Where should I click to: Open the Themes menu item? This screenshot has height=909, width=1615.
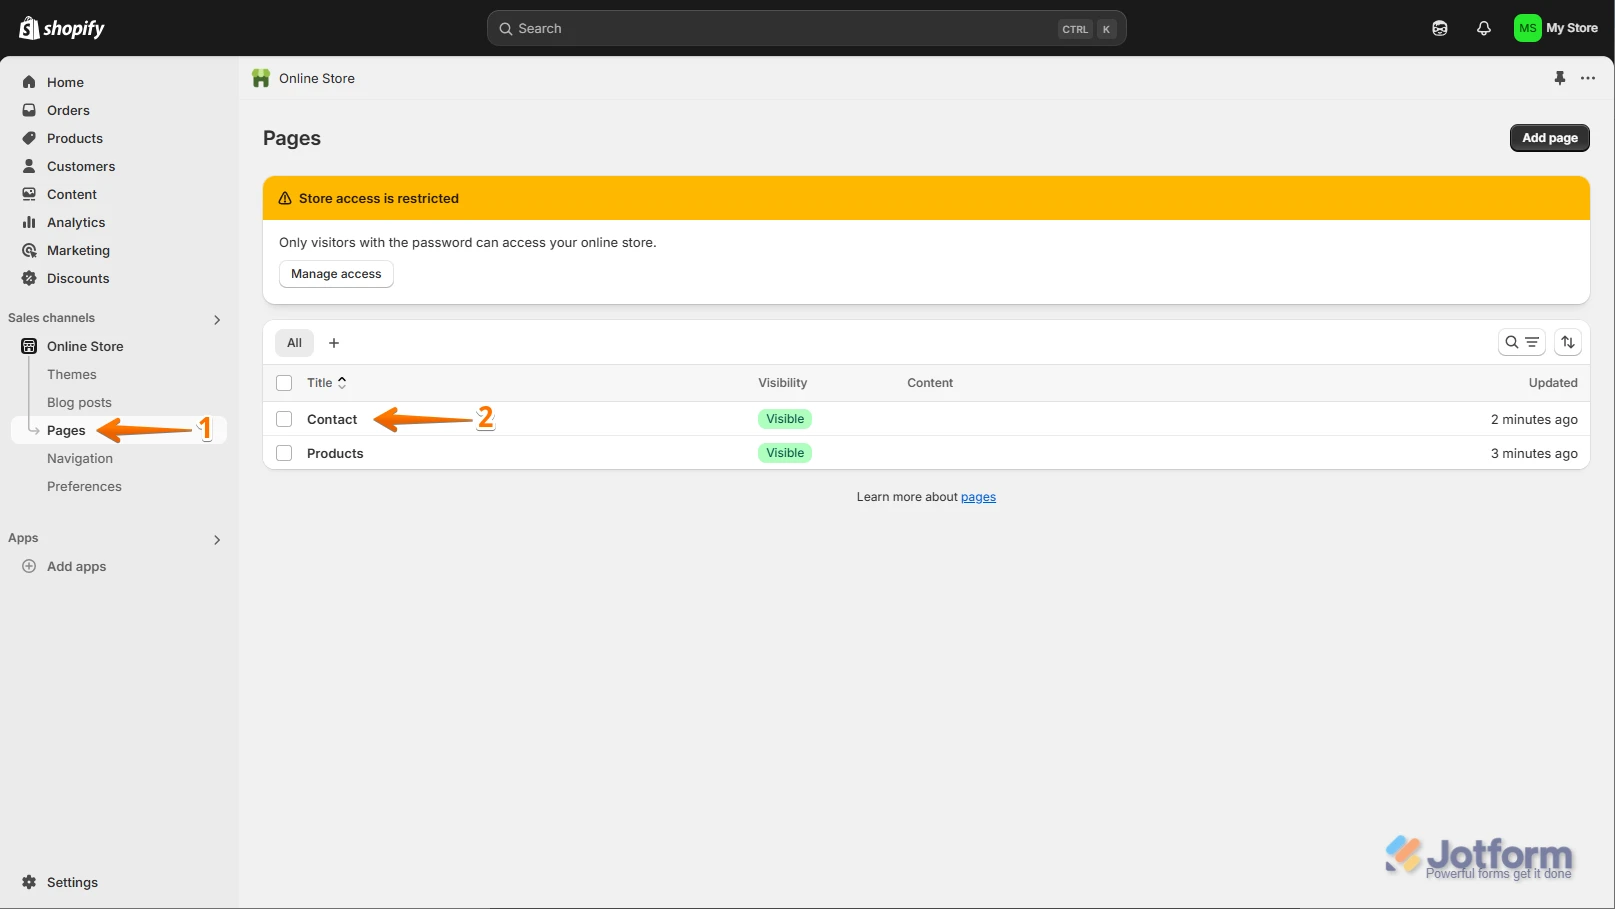point(71,374)
